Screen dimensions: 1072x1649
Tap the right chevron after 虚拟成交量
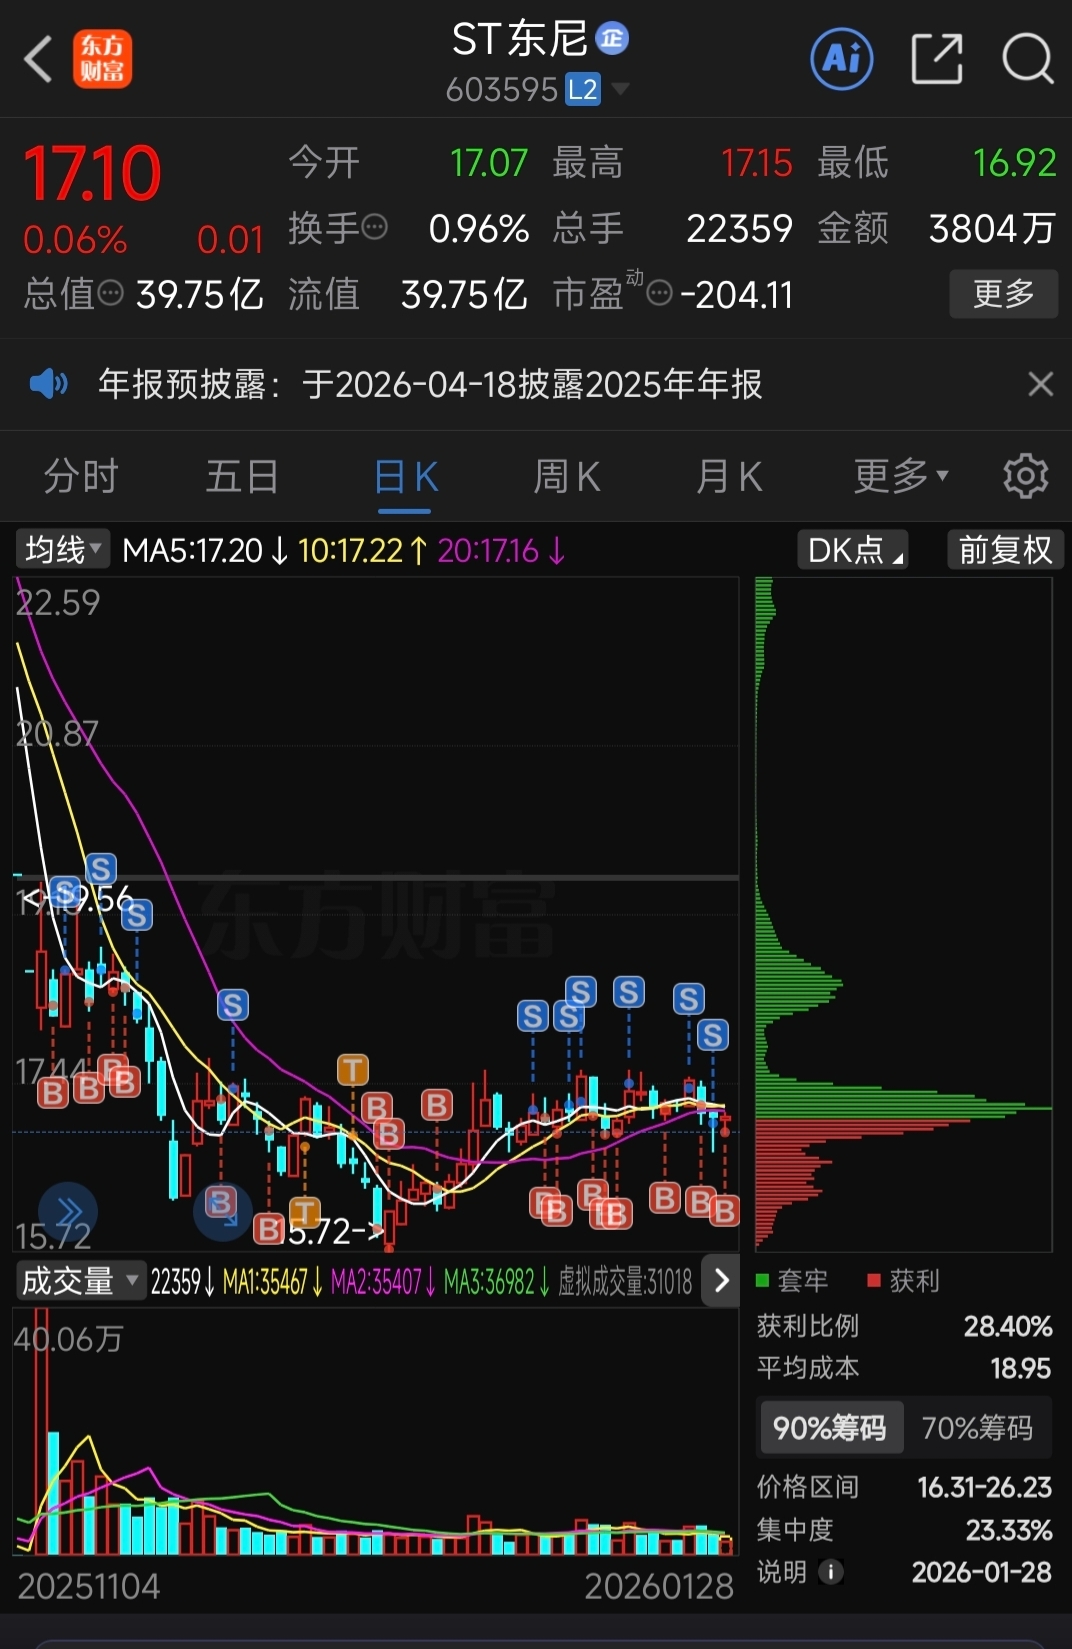[x=721, y=1281]
